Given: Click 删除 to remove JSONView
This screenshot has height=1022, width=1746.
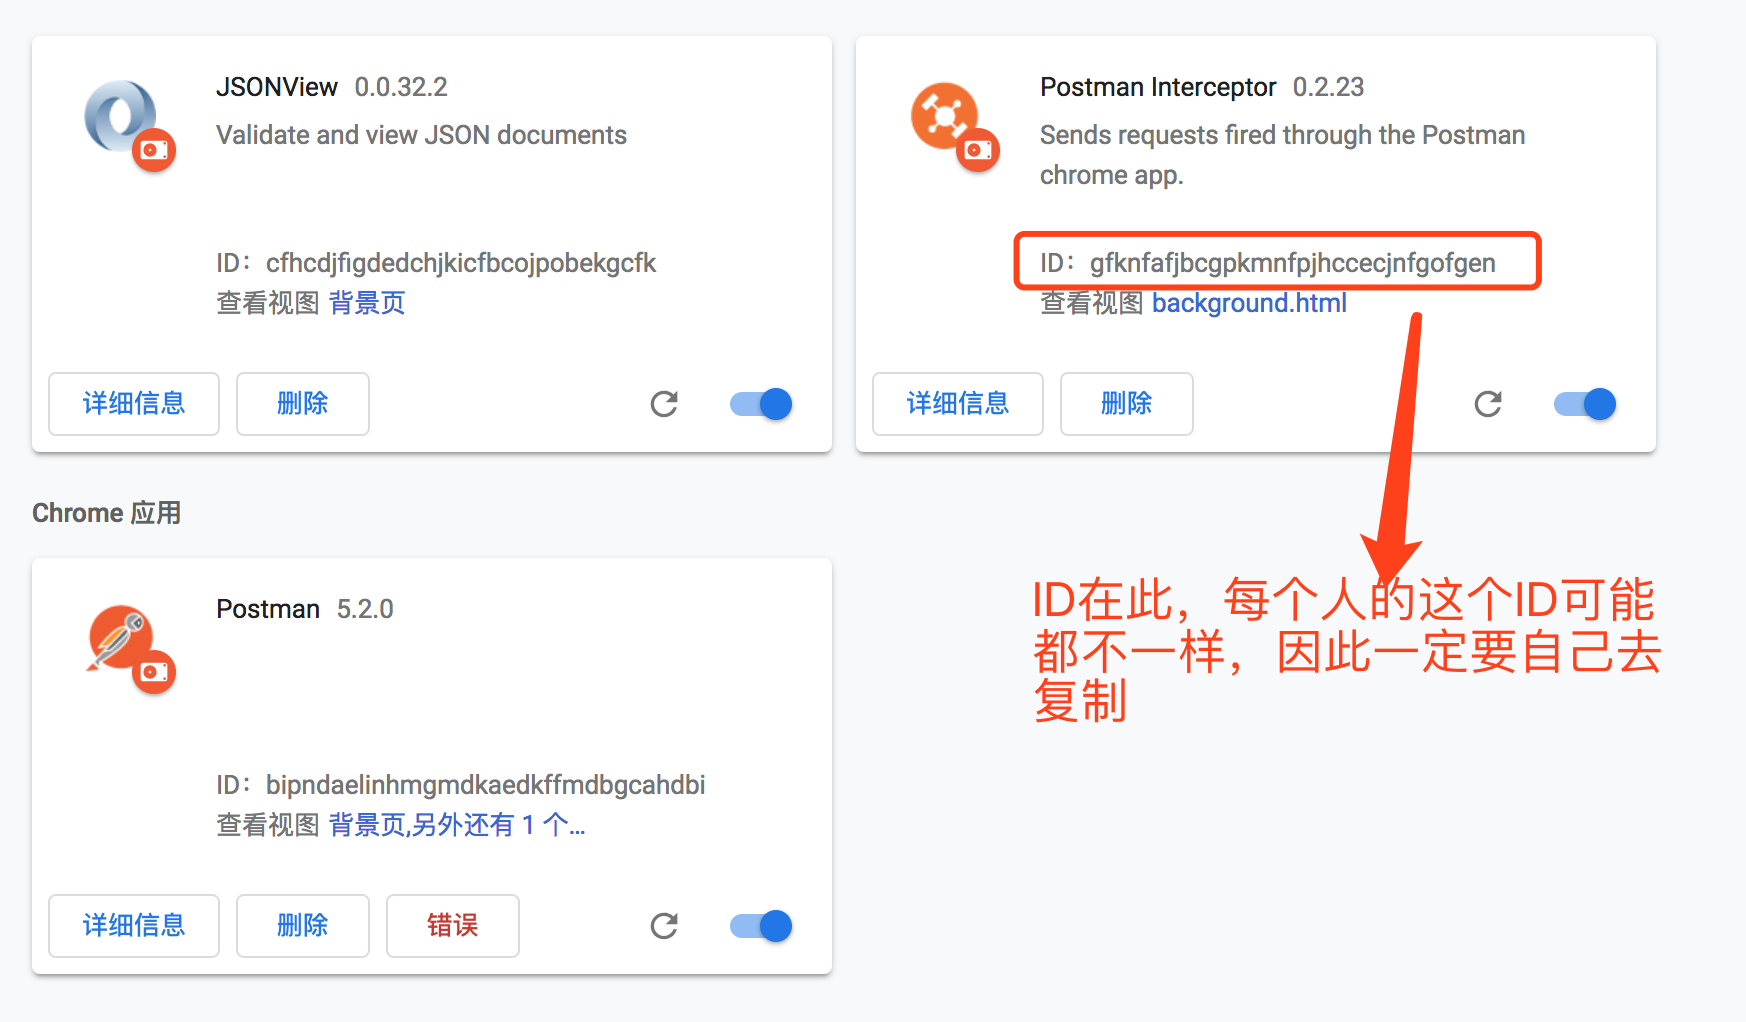Looking at the screenshot, I should 303,404.
